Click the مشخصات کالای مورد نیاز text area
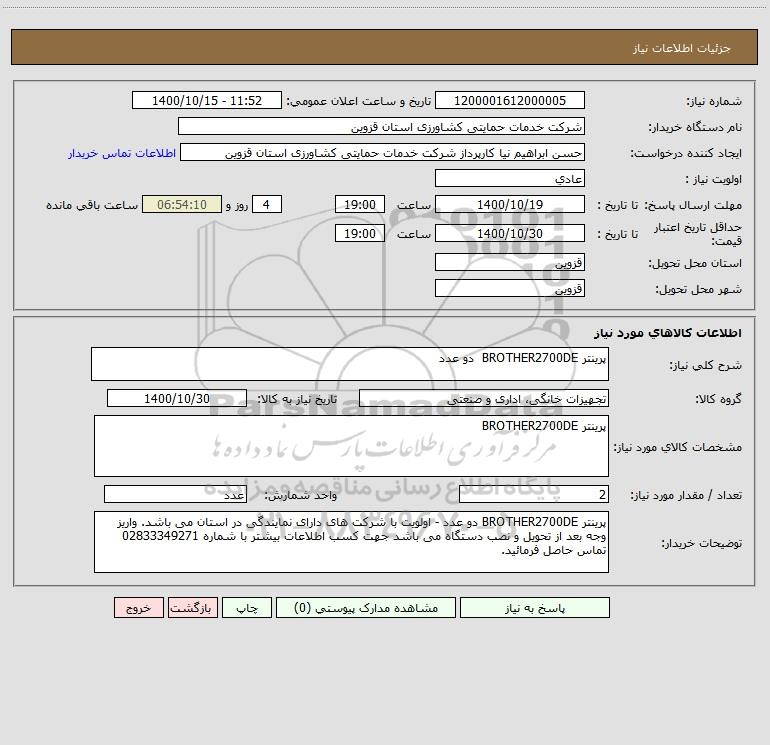This screenshot has height=745, width=770. click(x=351, y=446)
